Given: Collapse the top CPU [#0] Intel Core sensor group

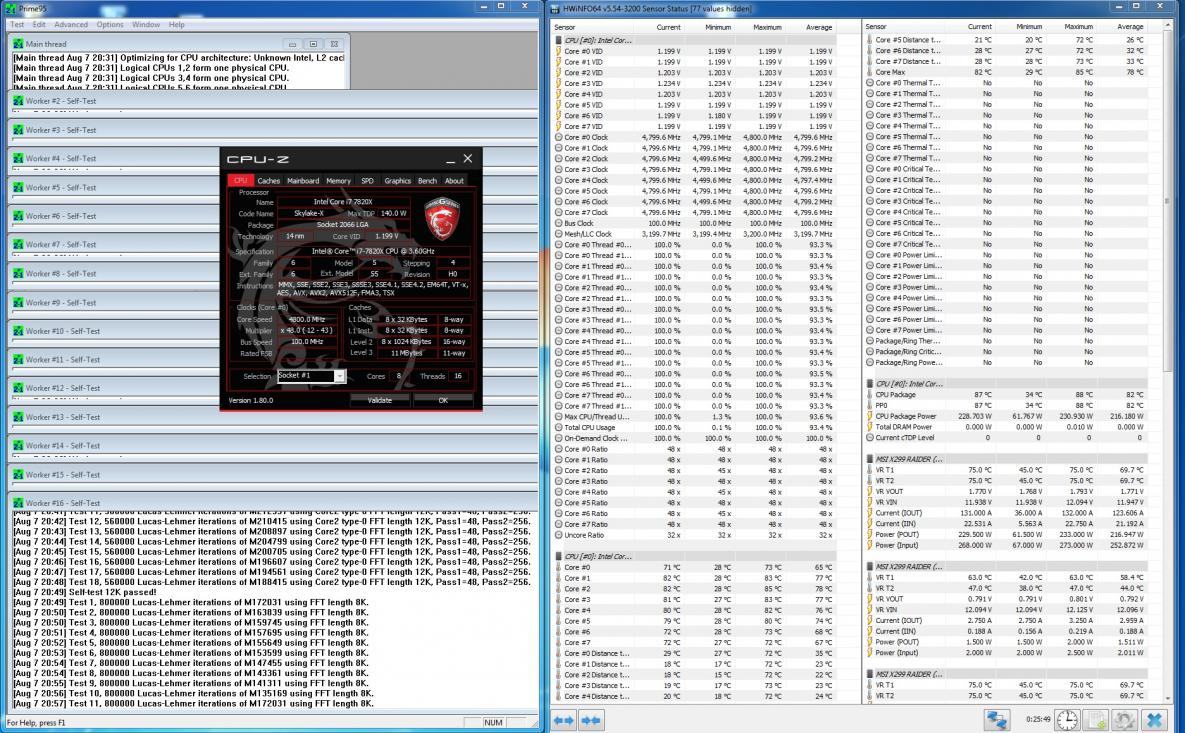Looking at the screenshot, I should [558, 40].
